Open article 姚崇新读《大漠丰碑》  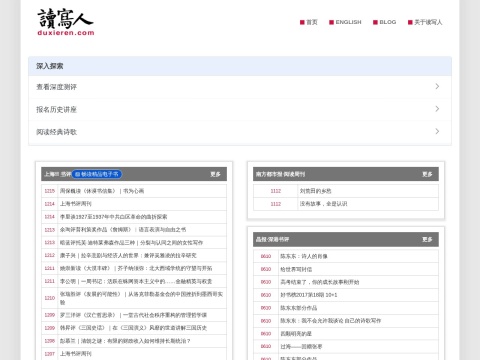coord(136,268)
